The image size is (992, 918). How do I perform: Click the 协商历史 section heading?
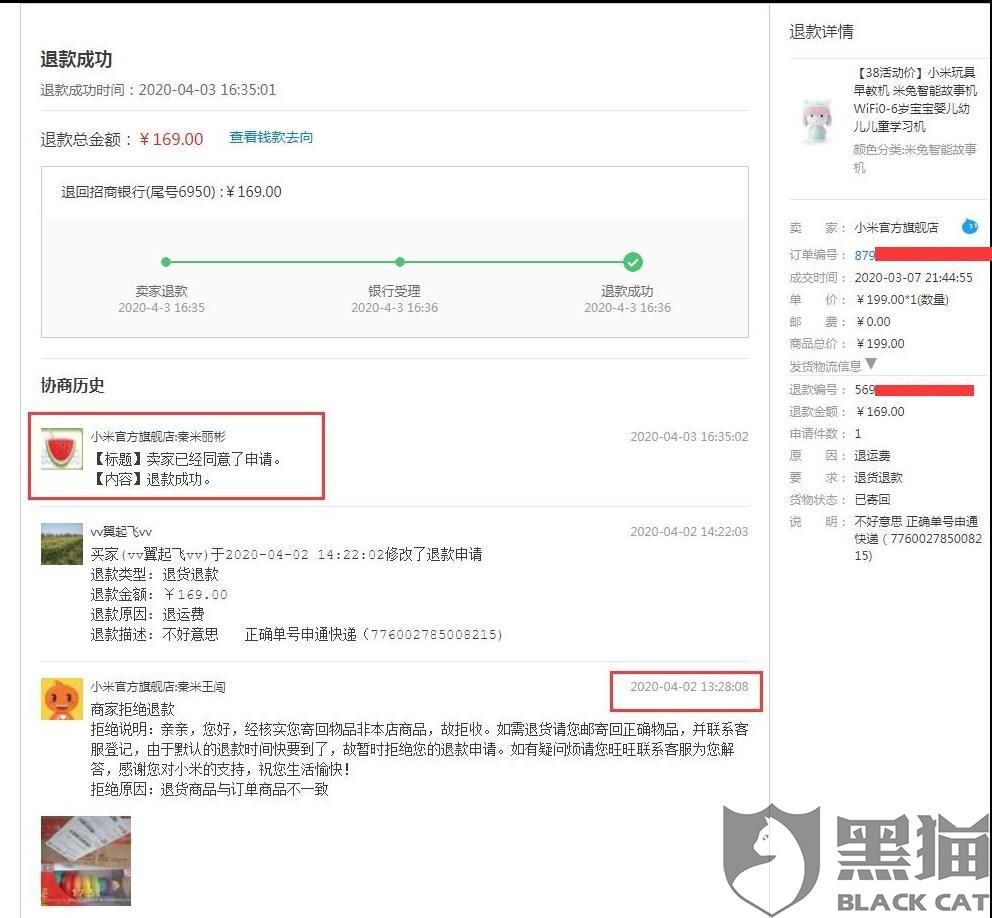pos(73,385)
